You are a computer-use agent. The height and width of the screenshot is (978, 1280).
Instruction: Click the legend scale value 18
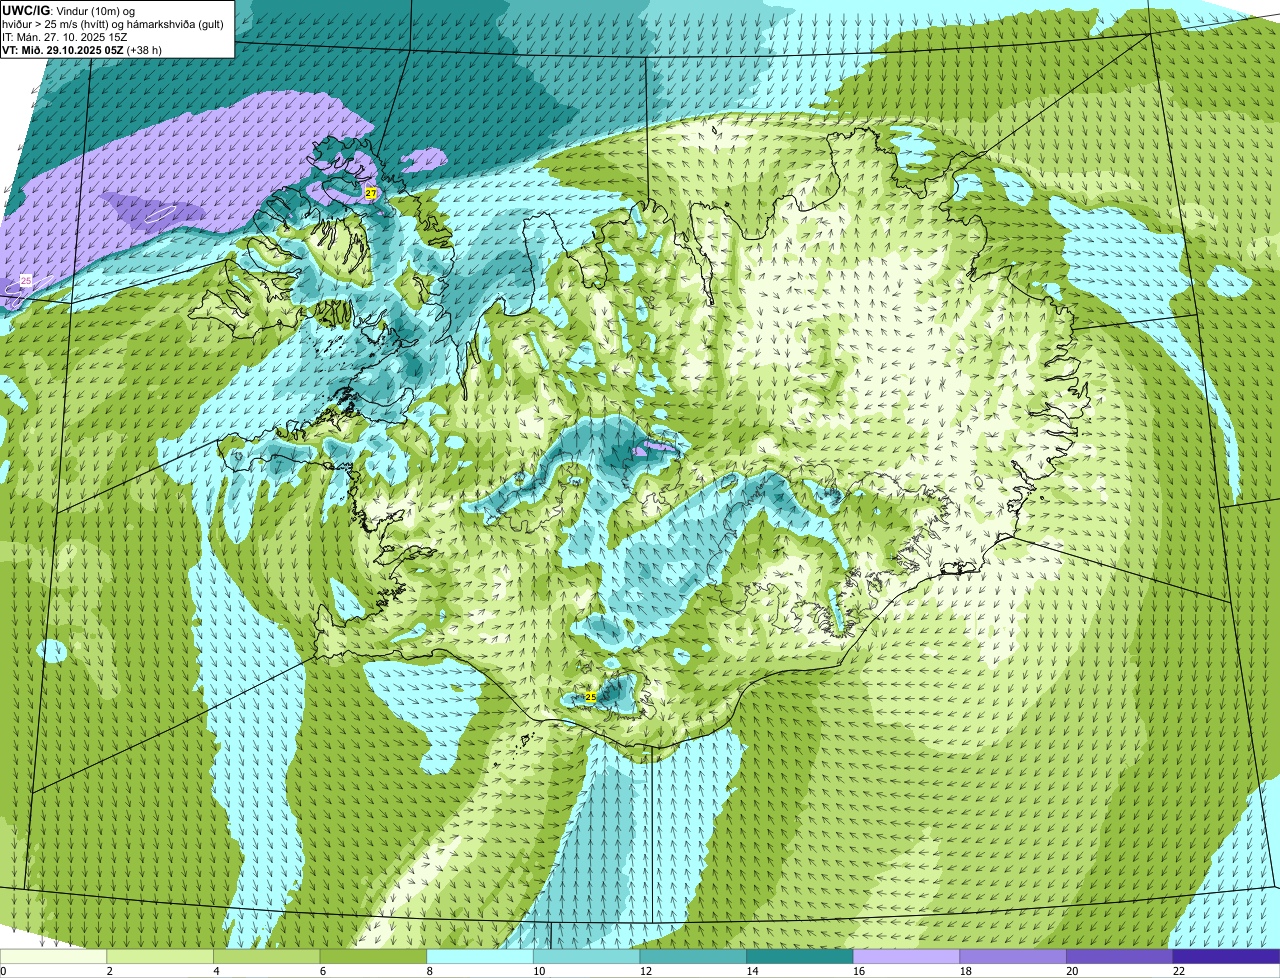pos(966,971)
